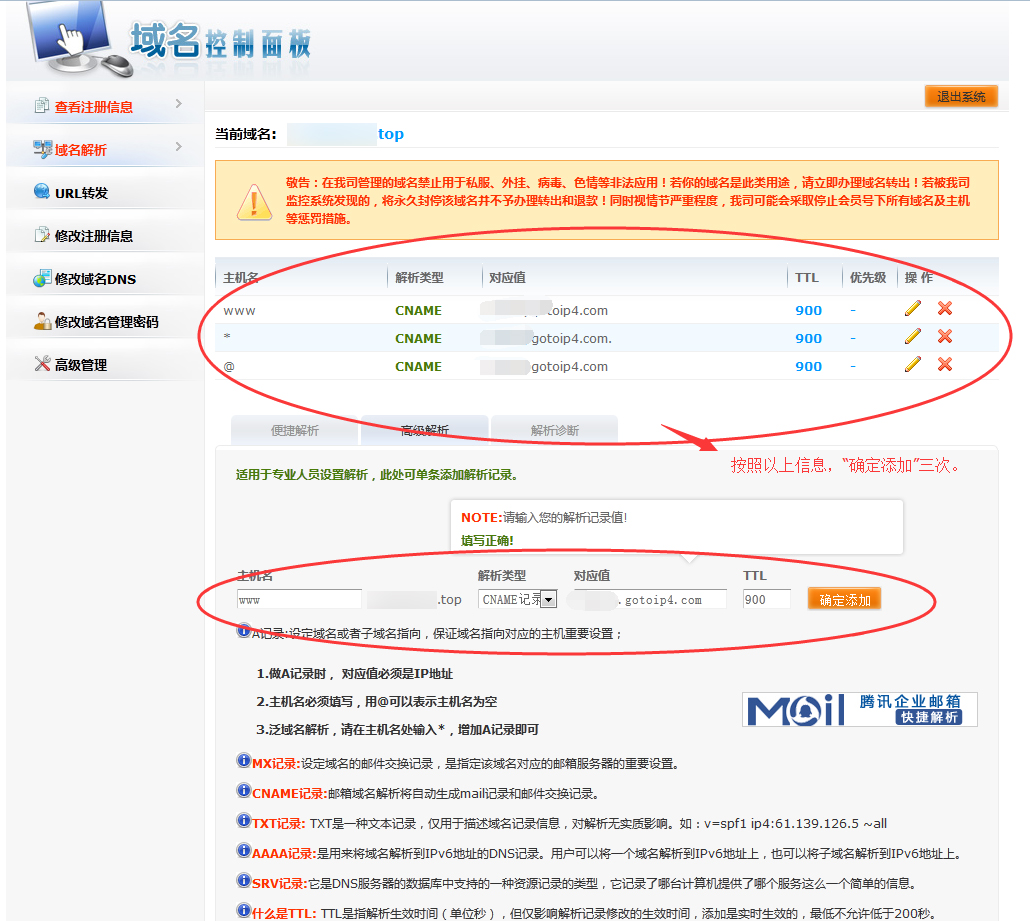The width and height of the screenshot is (1030, 921).
Task: Delete the * wildcard CNAME record
Action: click(945, 337)
